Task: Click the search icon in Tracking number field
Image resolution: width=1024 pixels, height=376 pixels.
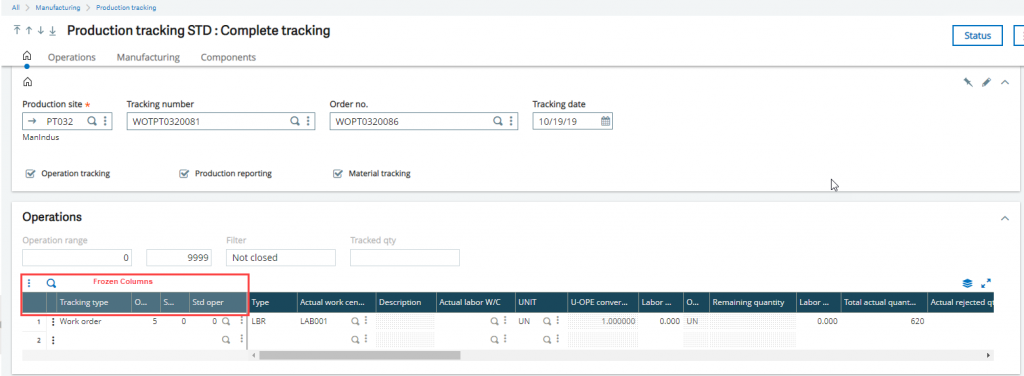Action: (295, 121)
